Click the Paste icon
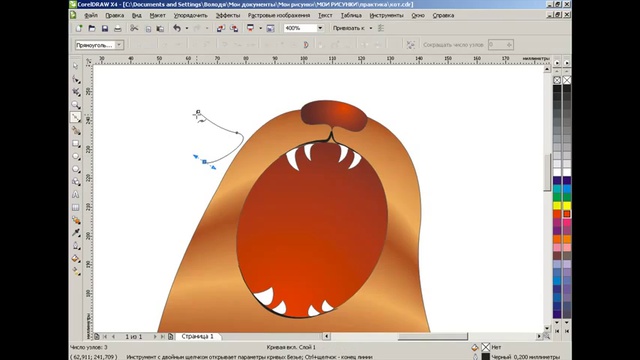 [160, 28]
